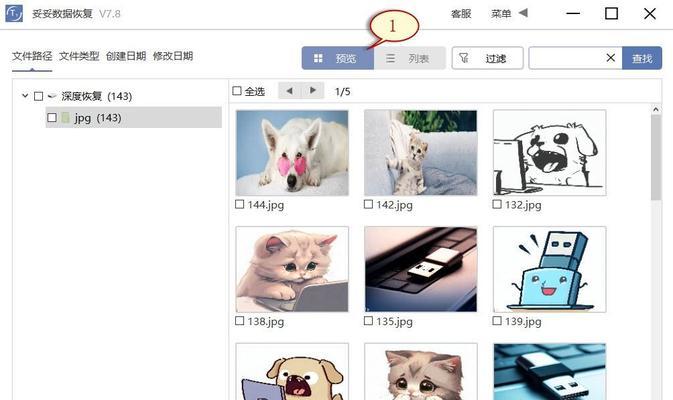Viewport: 673px width, 400px height.
Task: Check the 142.jpg checkbox
Action: 368,204
